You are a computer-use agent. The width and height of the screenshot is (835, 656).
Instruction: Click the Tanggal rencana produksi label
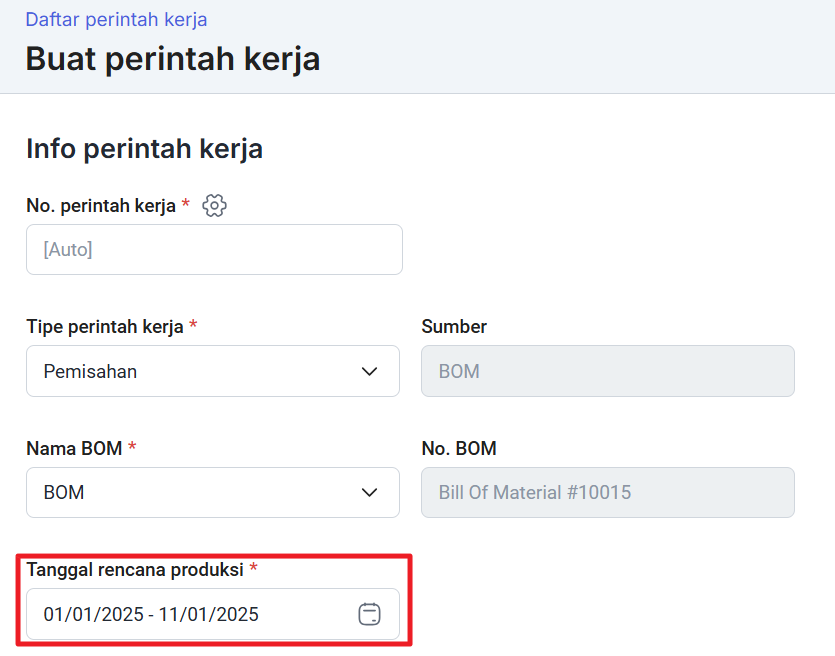(135, 570)
